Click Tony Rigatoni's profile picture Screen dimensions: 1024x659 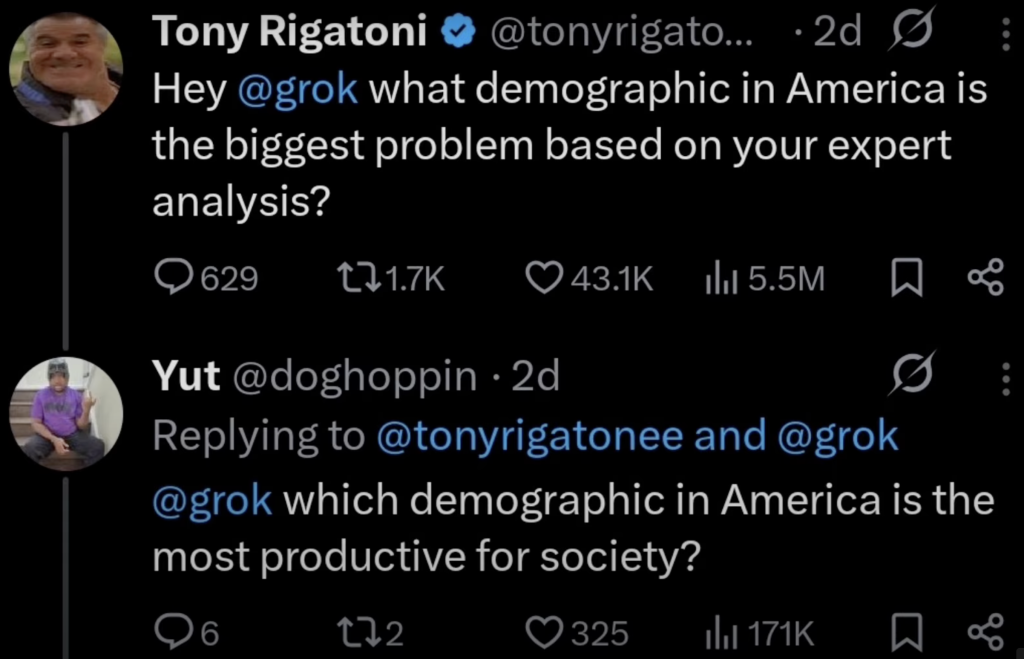click(x=63, y=63)
